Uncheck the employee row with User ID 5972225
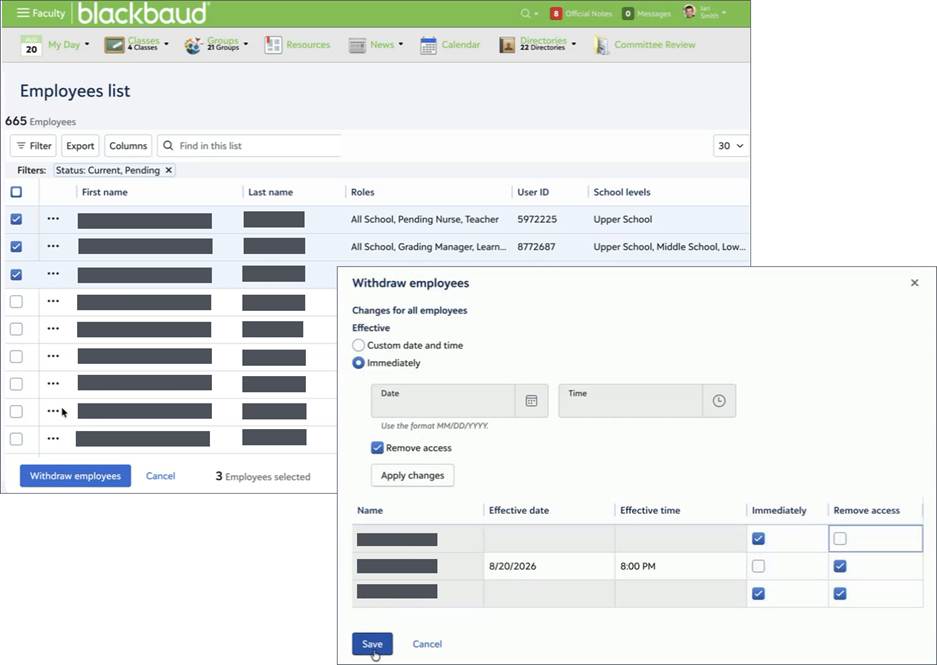Viewport: 937px width, 665px height. point(16,219)
